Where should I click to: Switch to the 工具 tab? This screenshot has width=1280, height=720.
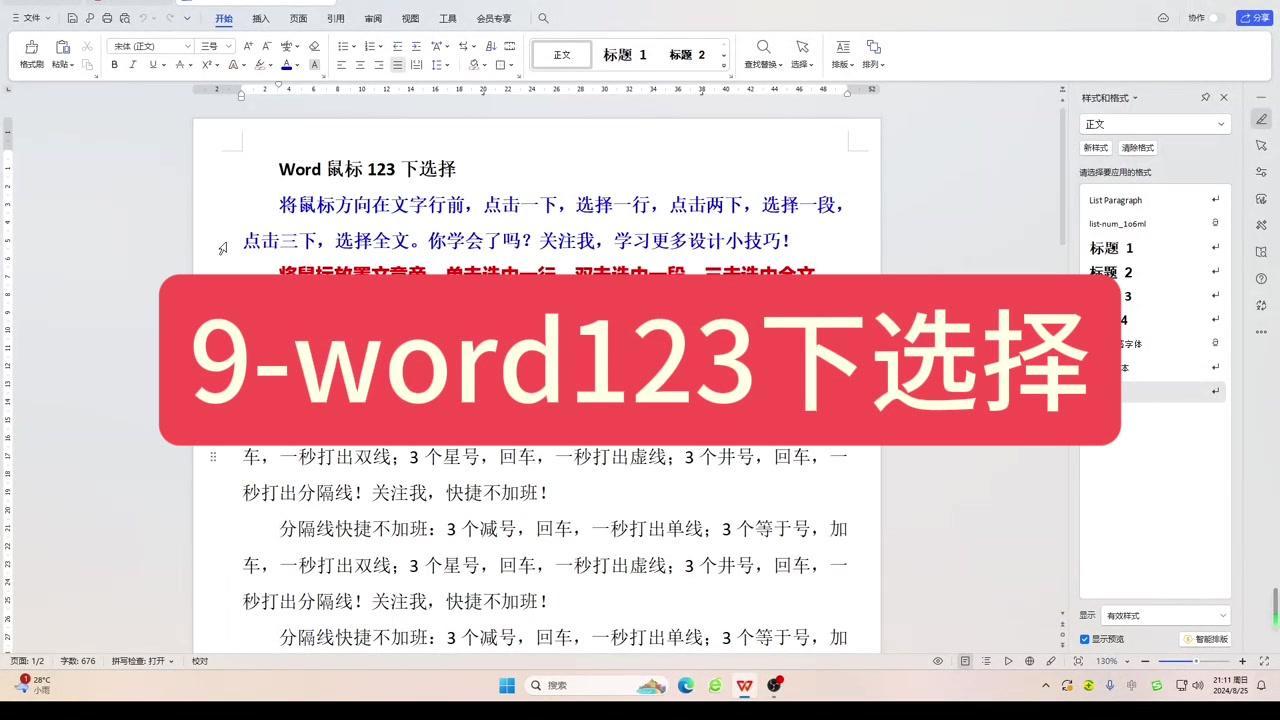tap(448, 18)
